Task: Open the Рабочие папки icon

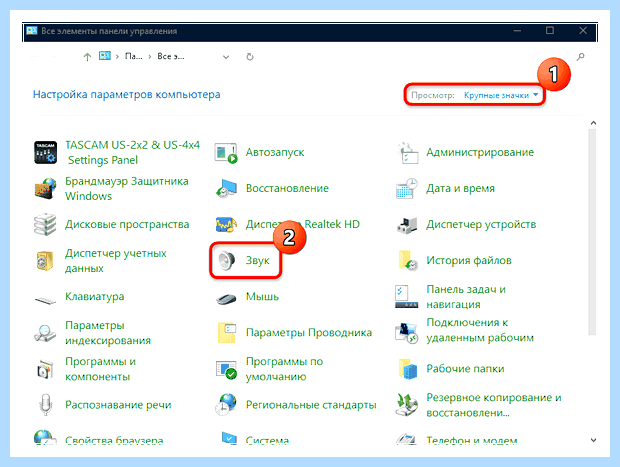Action: [x=408, y=369]
